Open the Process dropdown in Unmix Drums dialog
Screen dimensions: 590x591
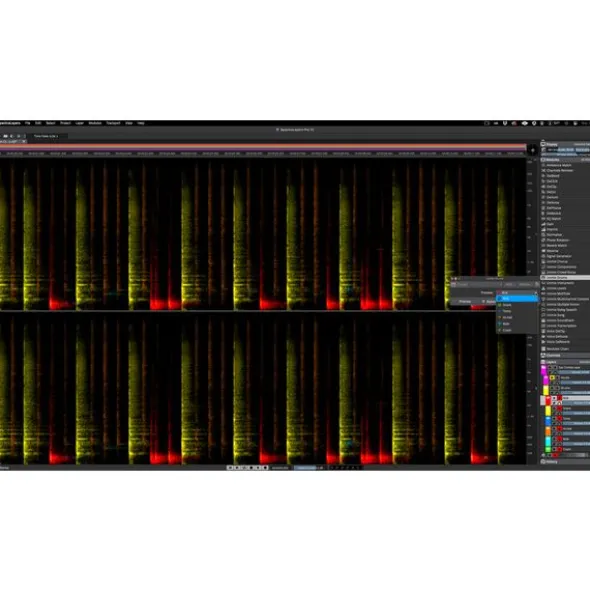coord(517,292)
